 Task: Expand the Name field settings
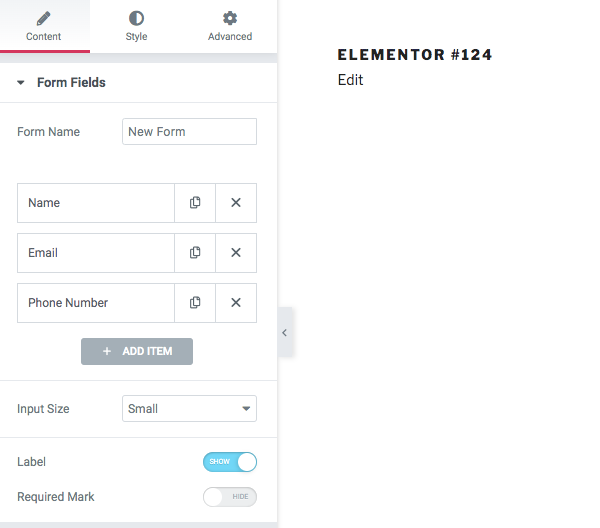[x=96, y=203]
